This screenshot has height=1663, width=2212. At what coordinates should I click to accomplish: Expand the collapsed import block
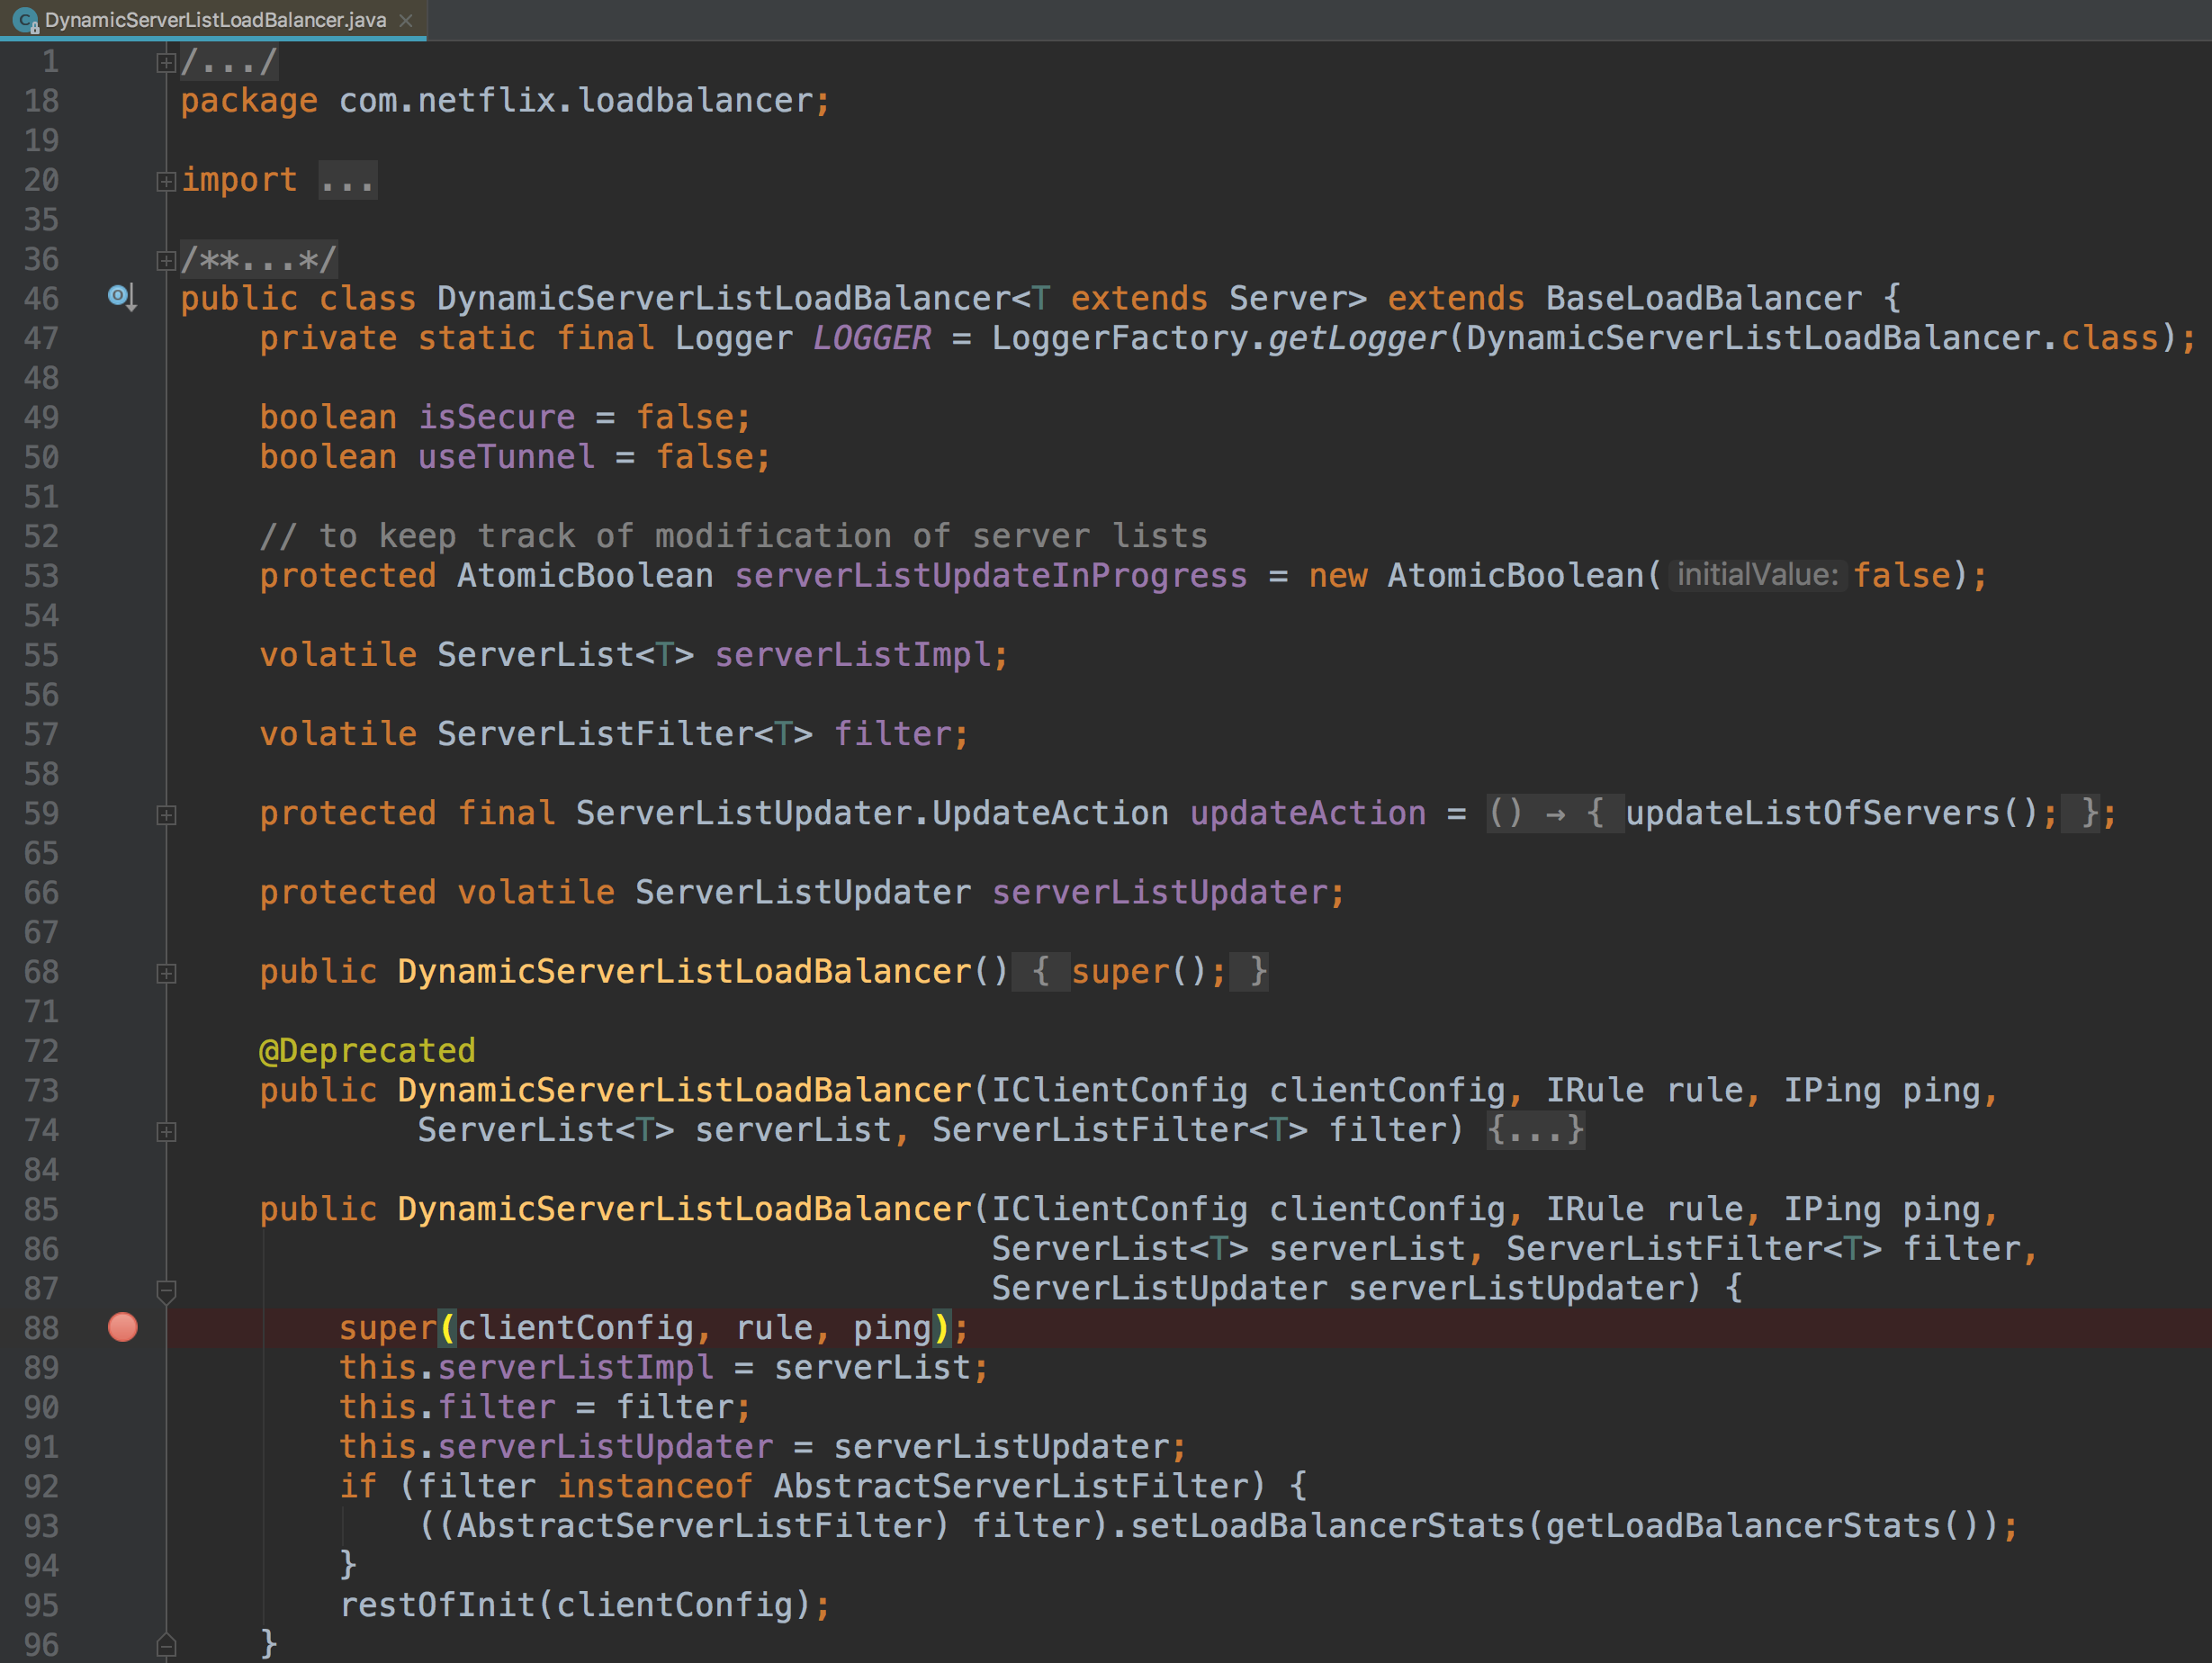pyautogui.click(x=166, y=181)
